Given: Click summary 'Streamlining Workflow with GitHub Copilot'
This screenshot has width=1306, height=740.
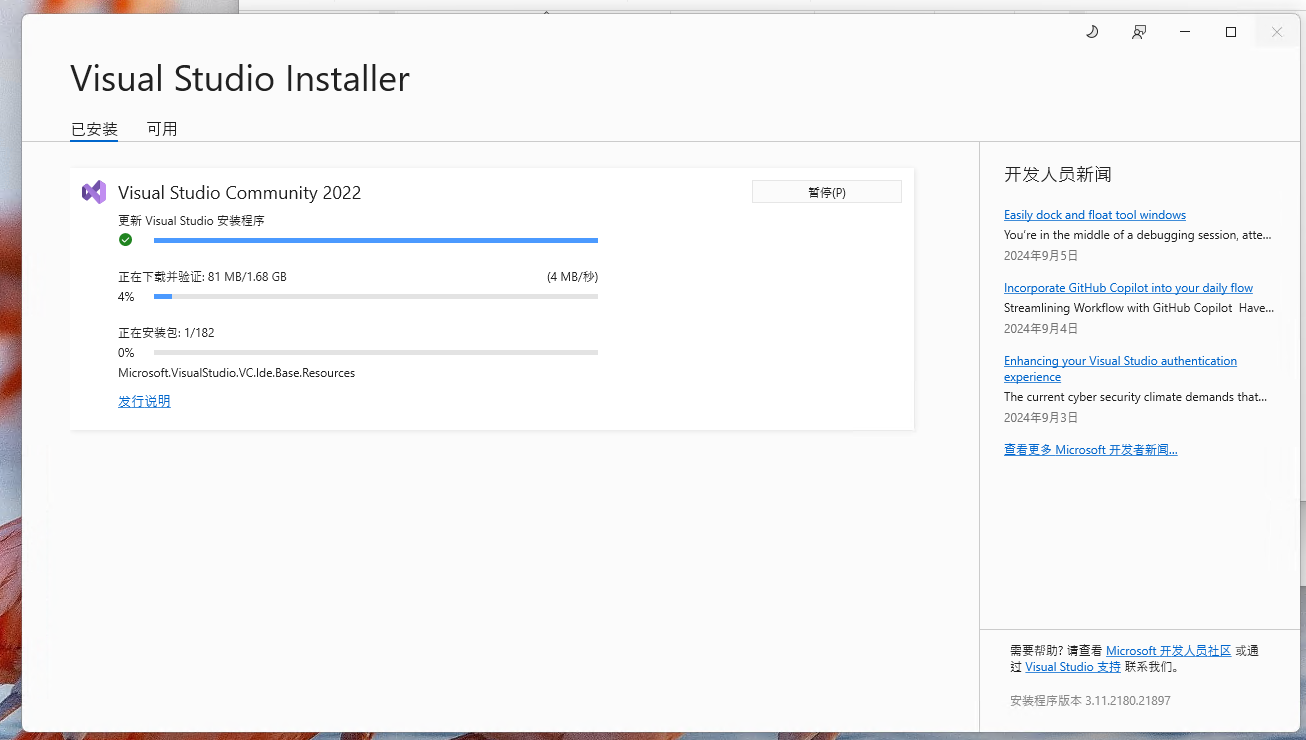Looking at the screenshot, I should point(1139,308).
